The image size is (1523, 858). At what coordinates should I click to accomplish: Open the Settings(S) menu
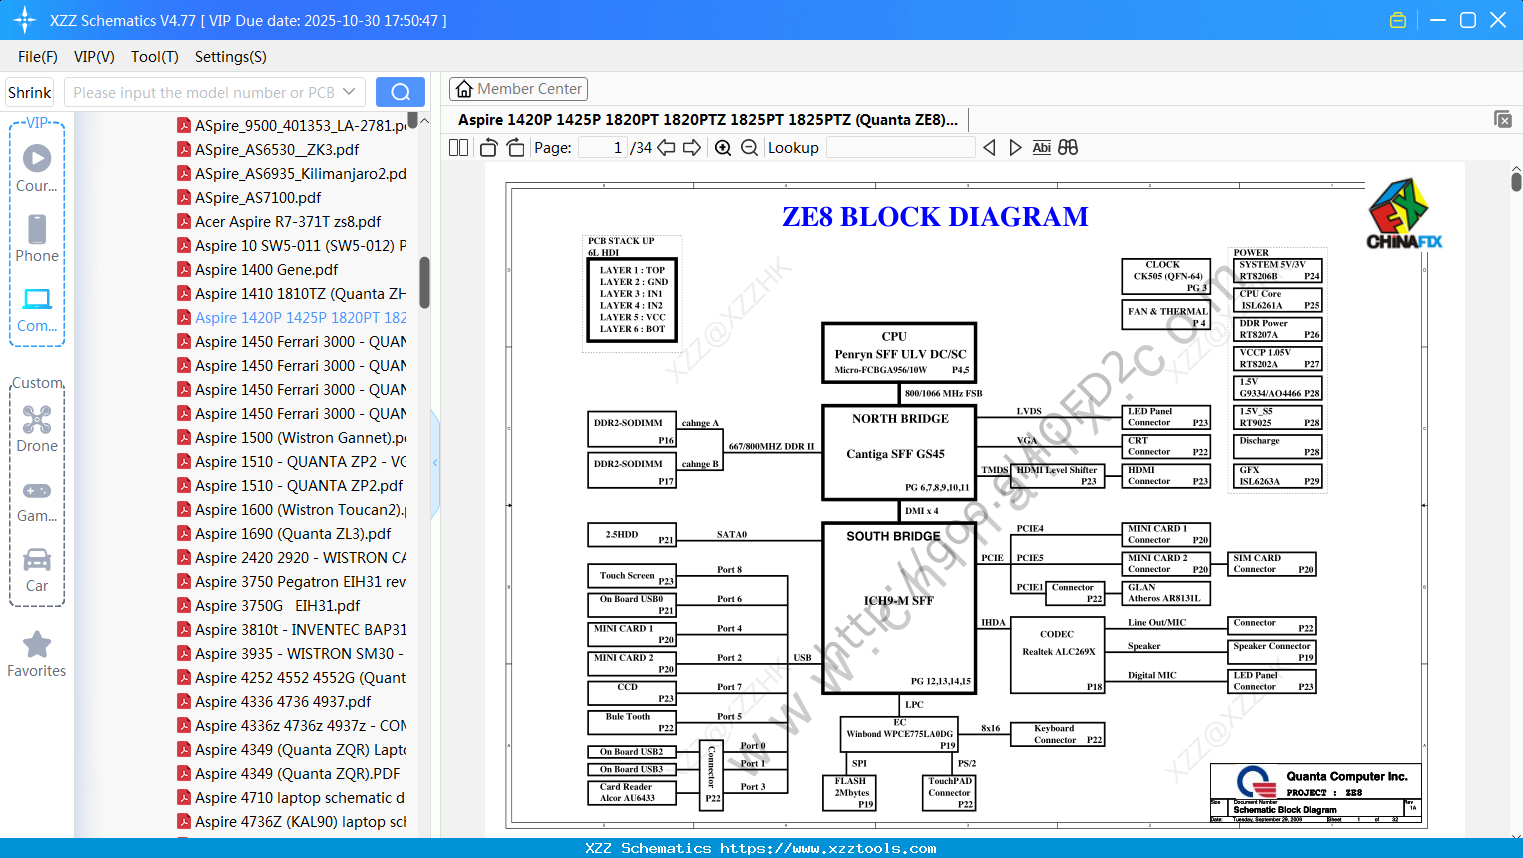click(x=231, y=57)
